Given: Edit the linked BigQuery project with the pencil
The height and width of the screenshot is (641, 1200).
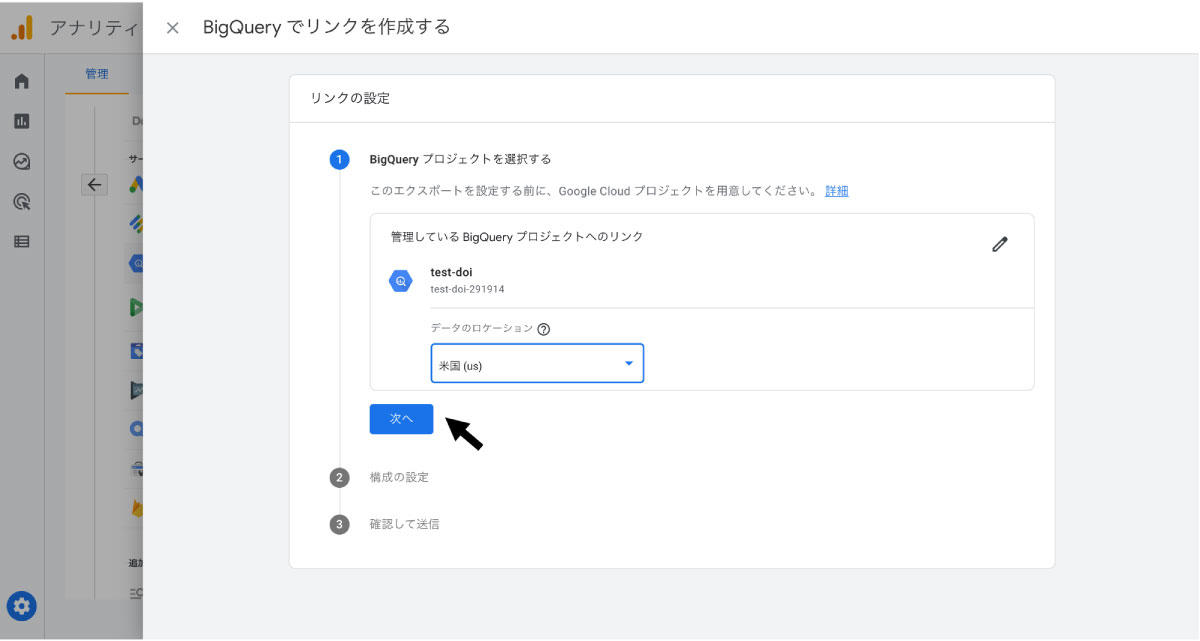Looking at the screenshot, I should [x=1000, y=244].
